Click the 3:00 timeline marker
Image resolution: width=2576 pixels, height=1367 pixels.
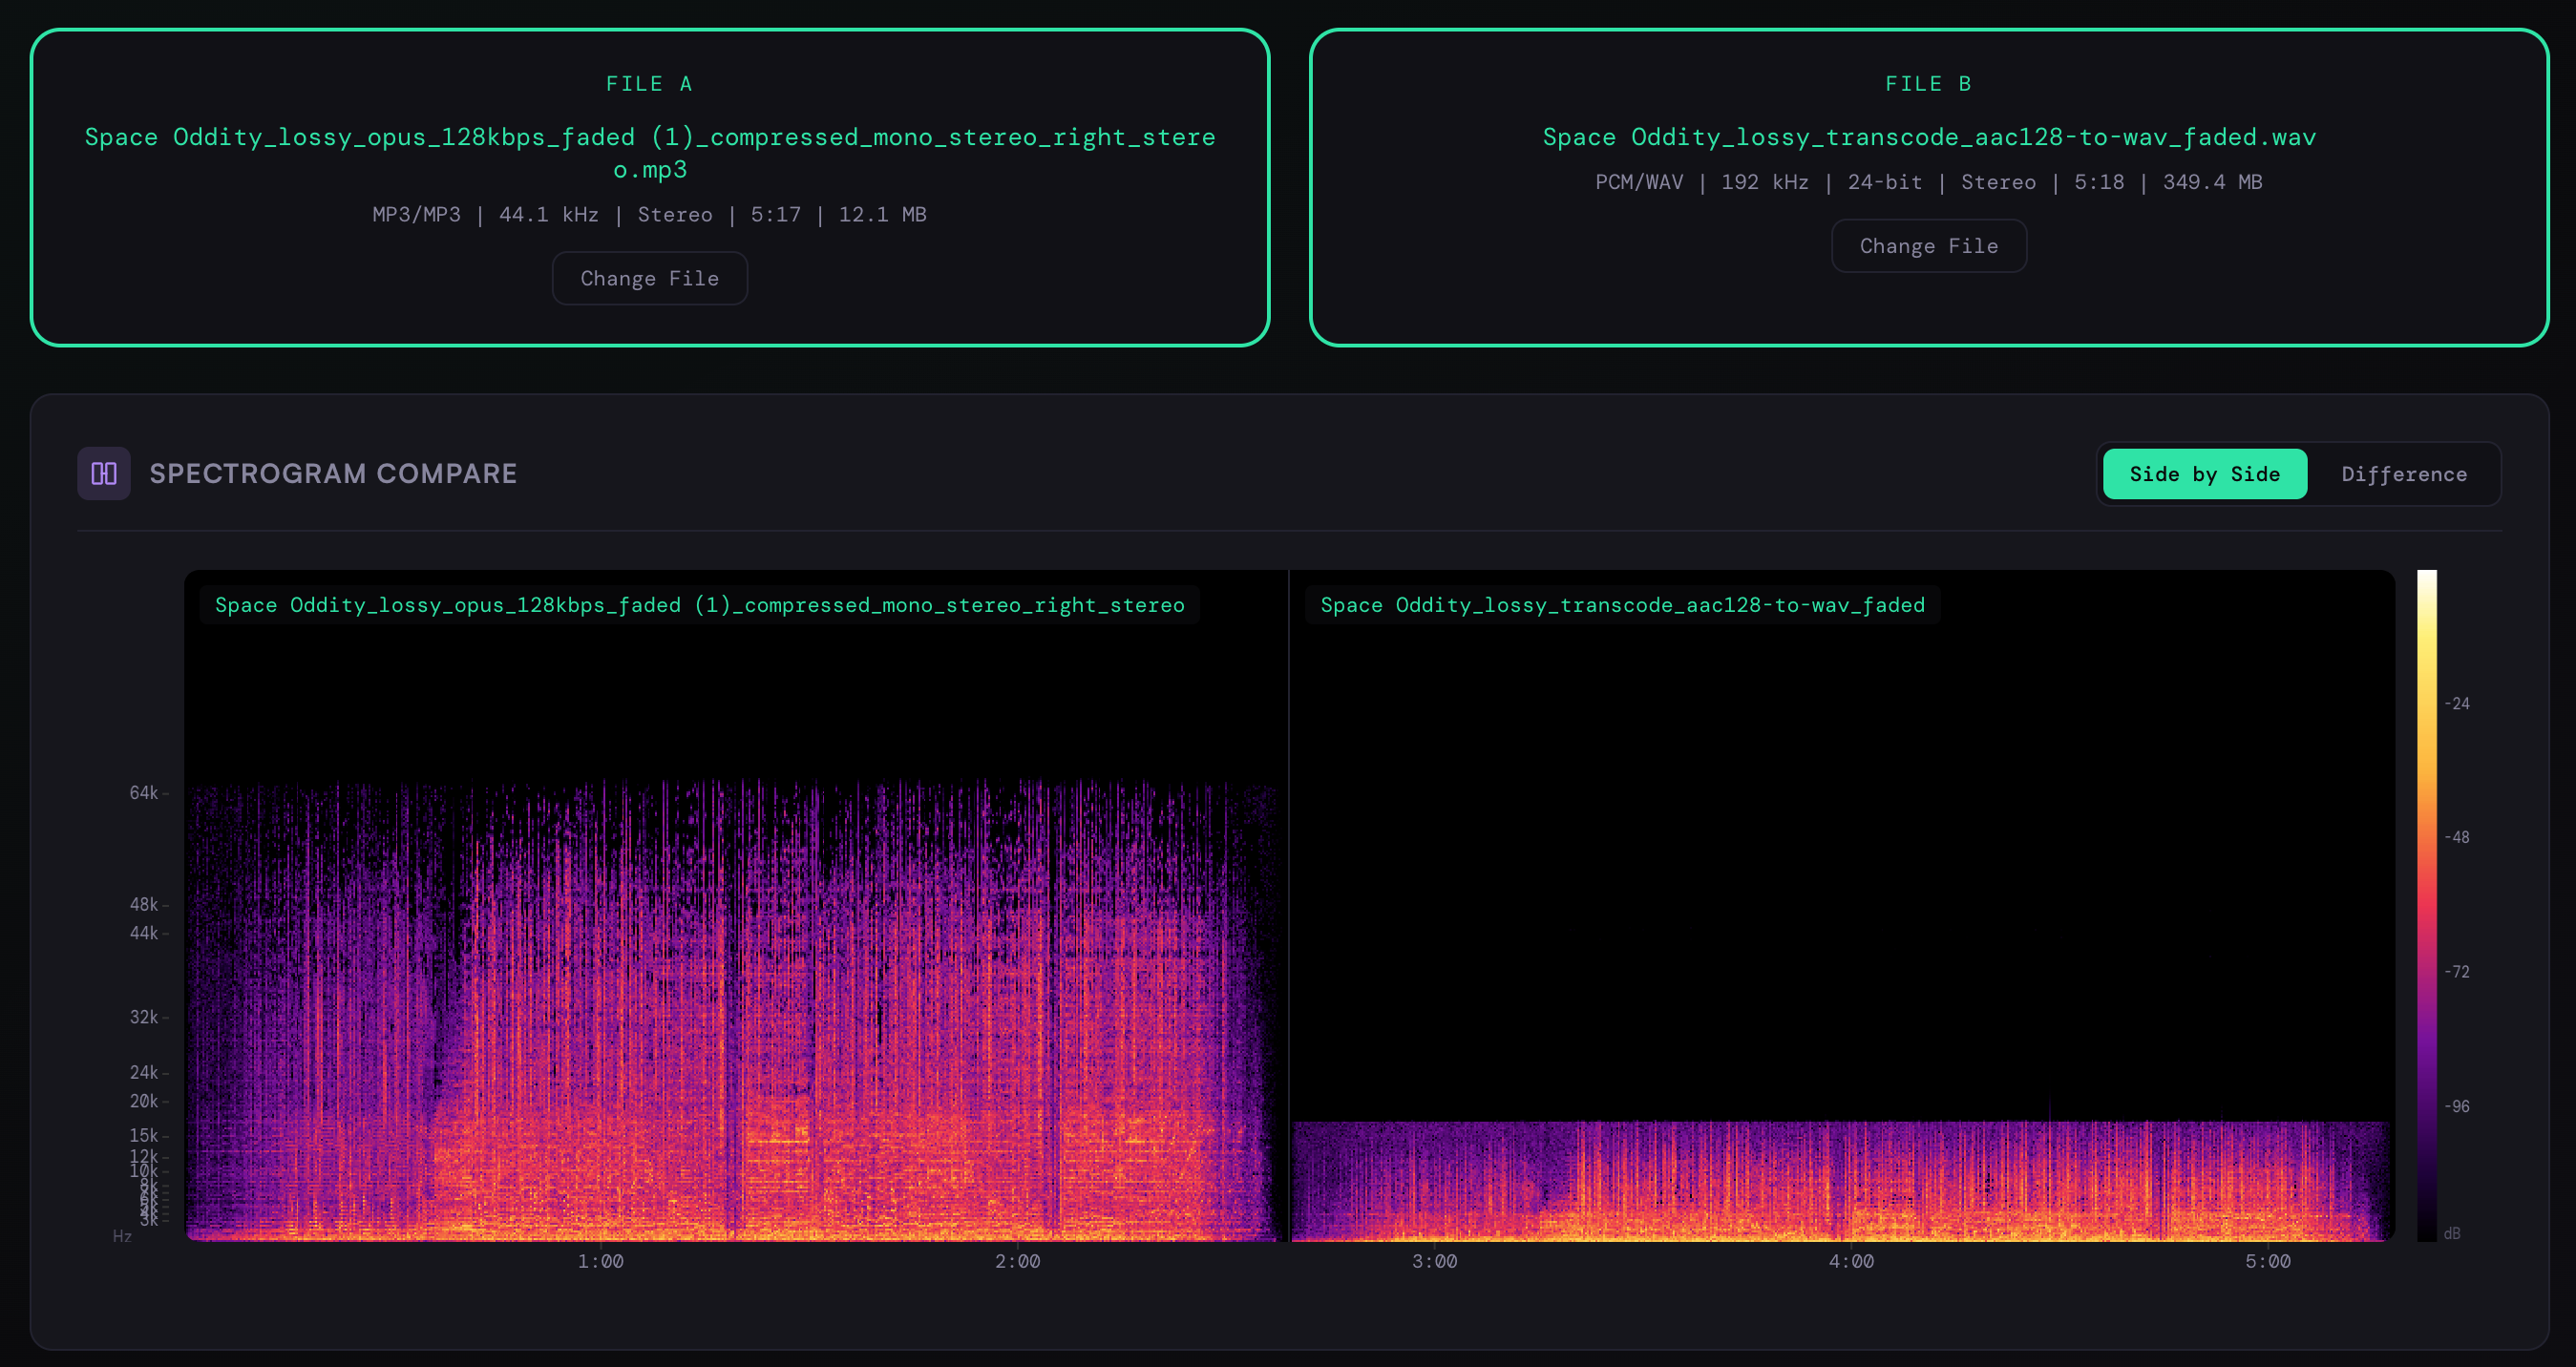1434,1261
